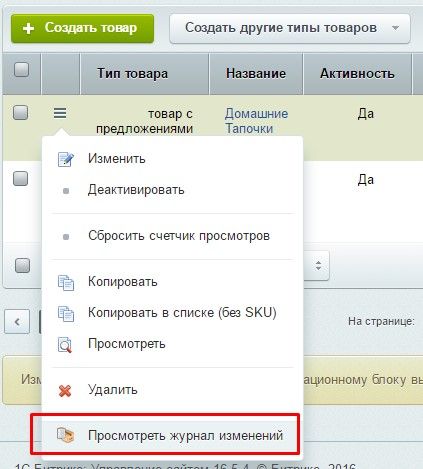Click the change journal icon
The width and height of the screenshot is (423, 469).
(65, 435)
